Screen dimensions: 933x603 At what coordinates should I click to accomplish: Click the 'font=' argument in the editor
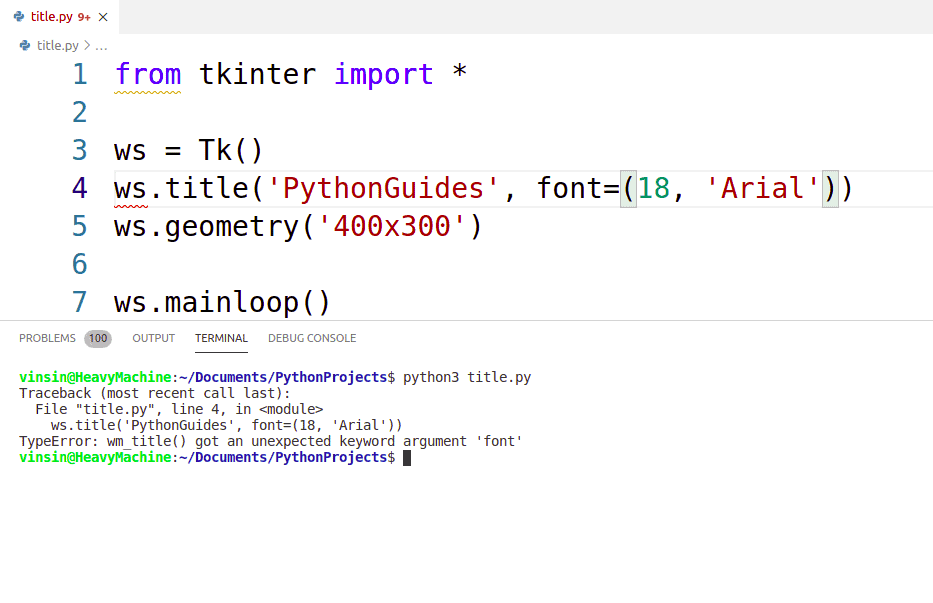[578, 189]
